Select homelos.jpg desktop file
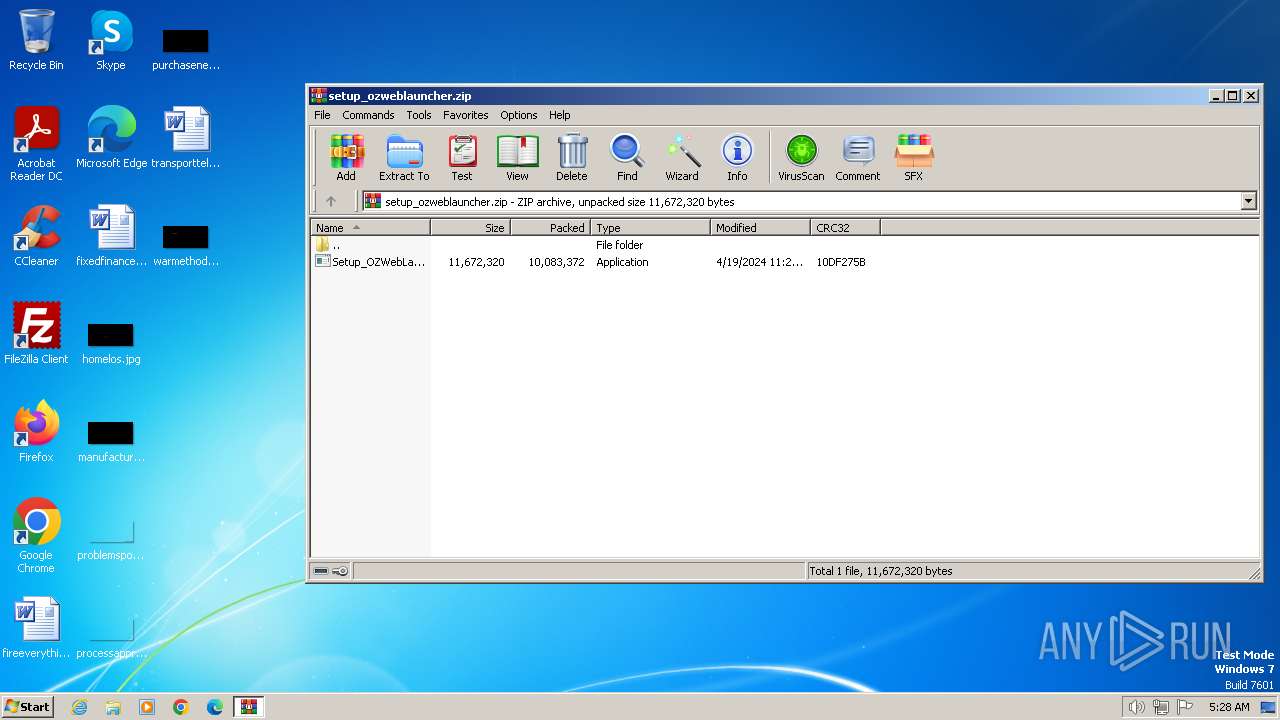The image size is (1280, 720). click(x=111, y=343)
